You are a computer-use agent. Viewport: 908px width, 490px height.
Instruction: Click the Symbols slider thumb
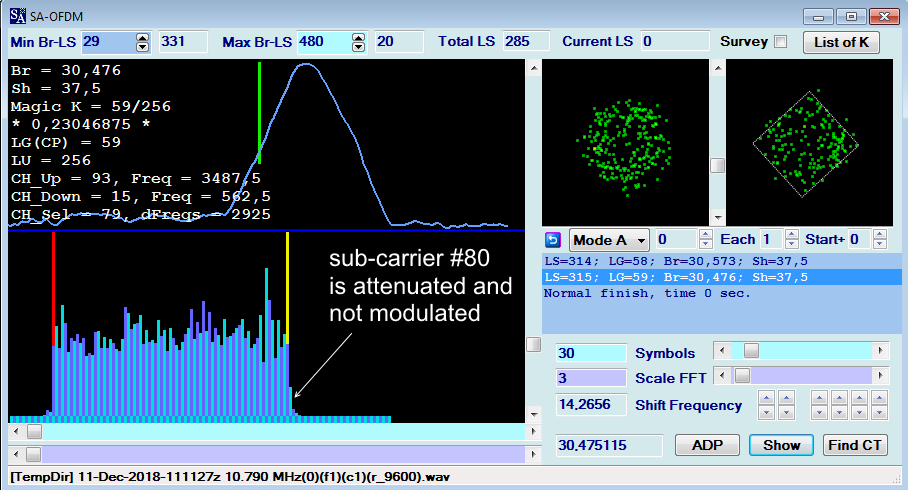[751, 350]
